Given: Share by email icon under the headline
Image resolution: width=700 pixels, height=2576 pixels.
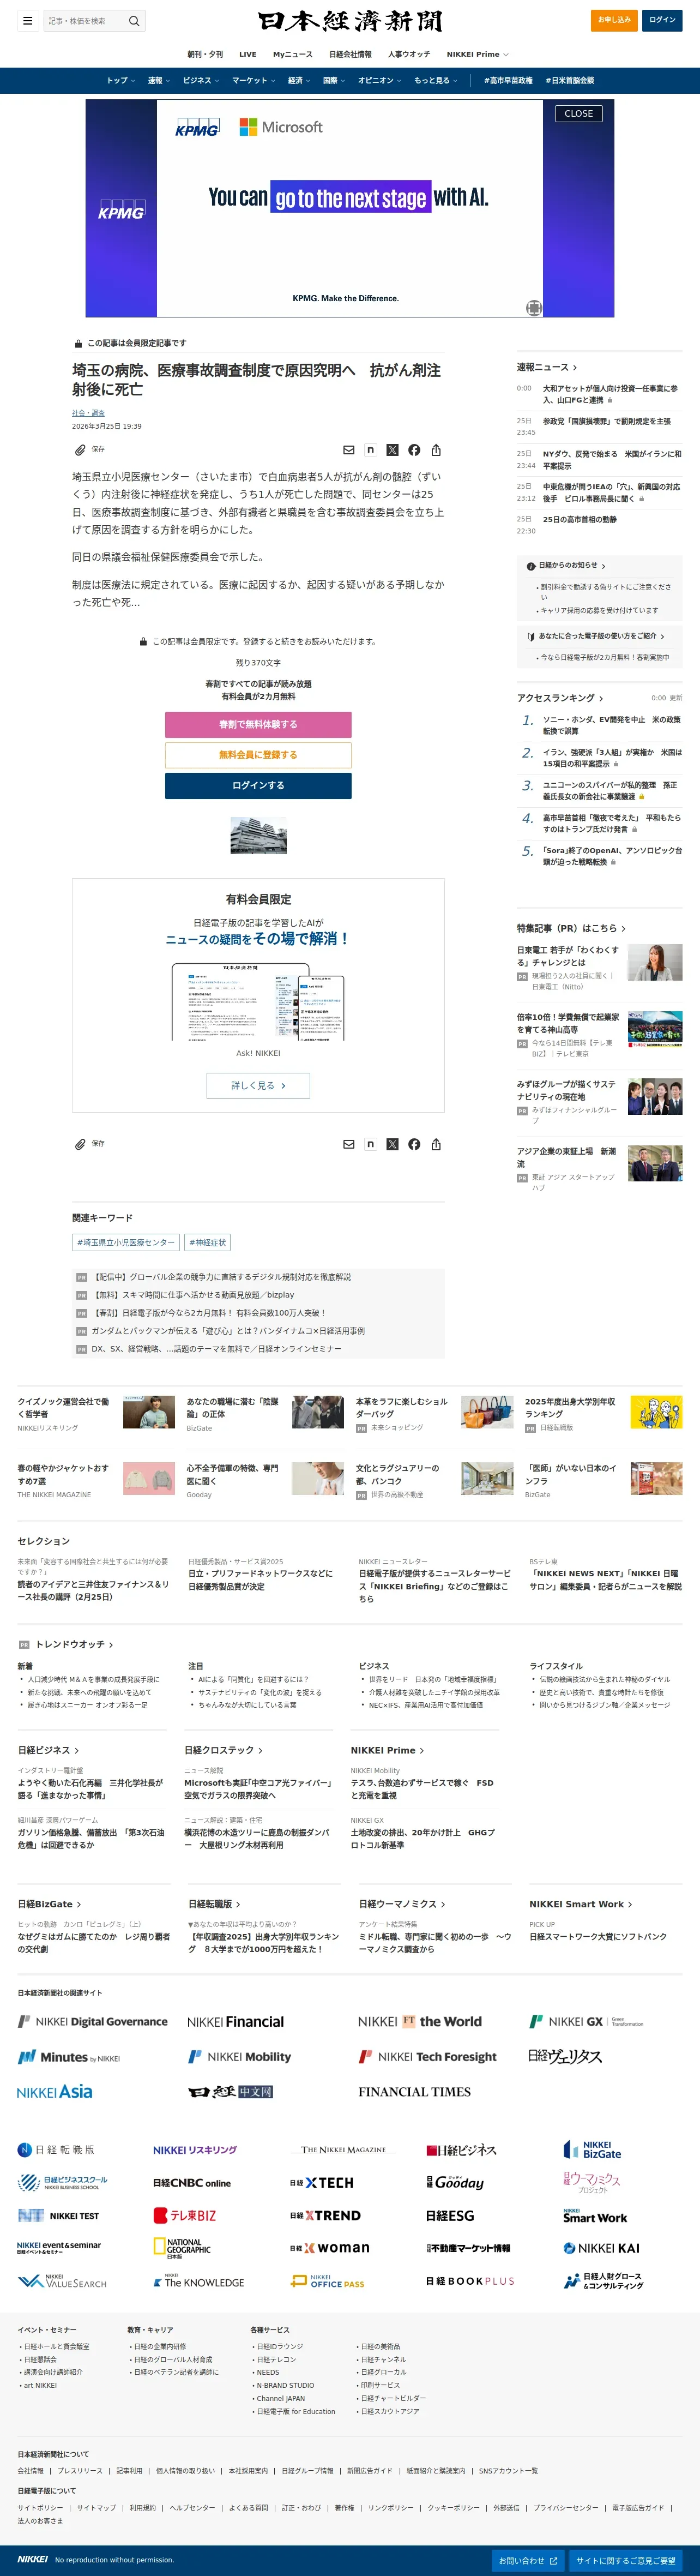Looking at the screenshot, I should [x=349, y=450].
